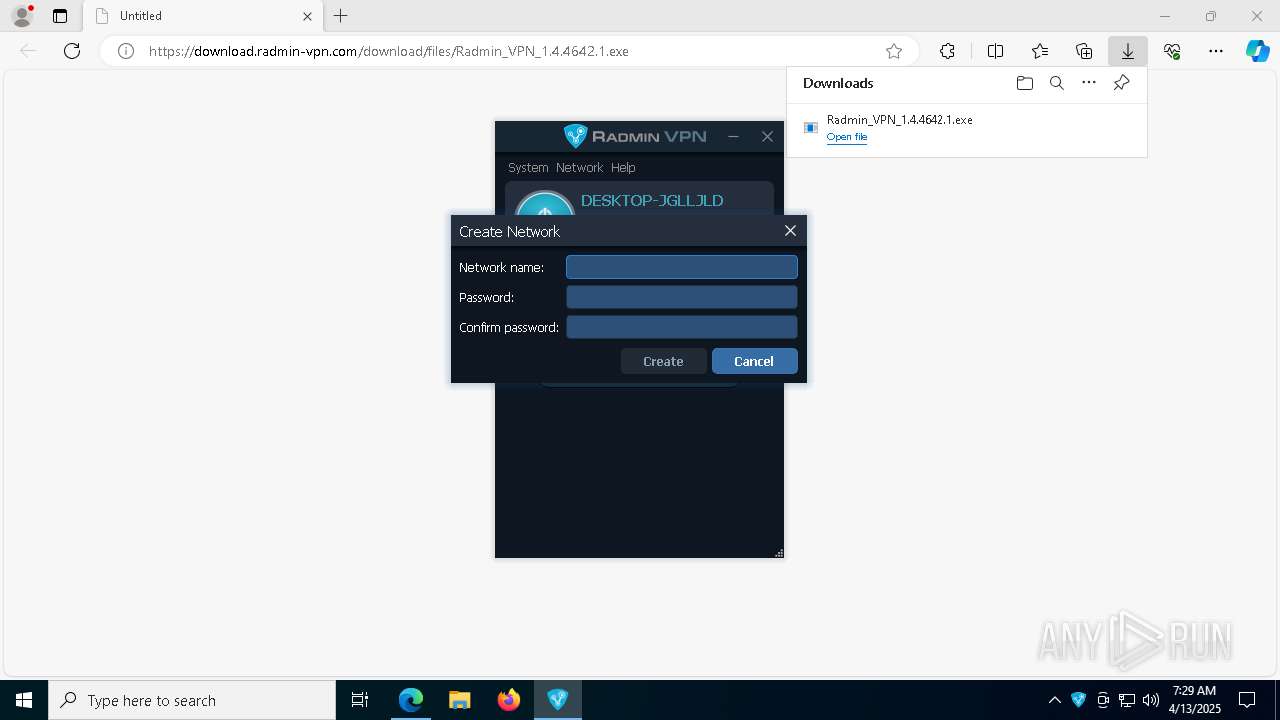Launch Firefox from the taskbar
1280x720 pixels.
(509, 700)
